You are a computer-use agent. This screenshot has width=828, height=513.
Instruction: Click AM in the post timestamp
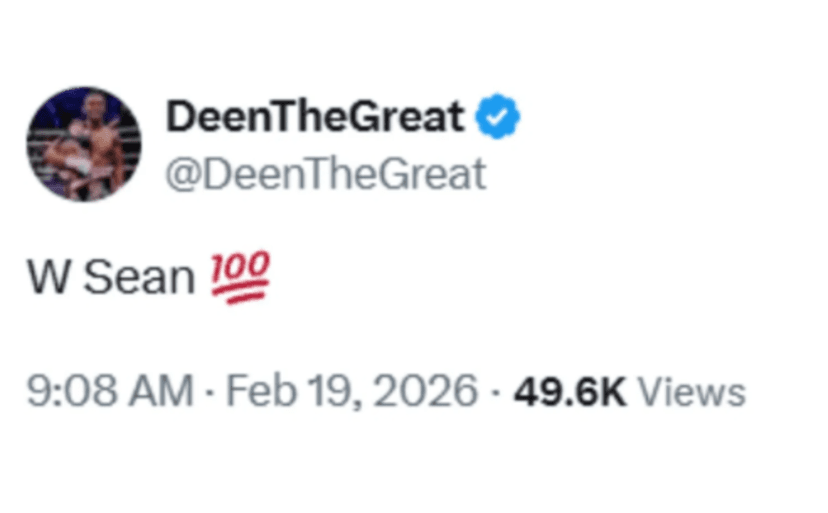click(166, 391)
